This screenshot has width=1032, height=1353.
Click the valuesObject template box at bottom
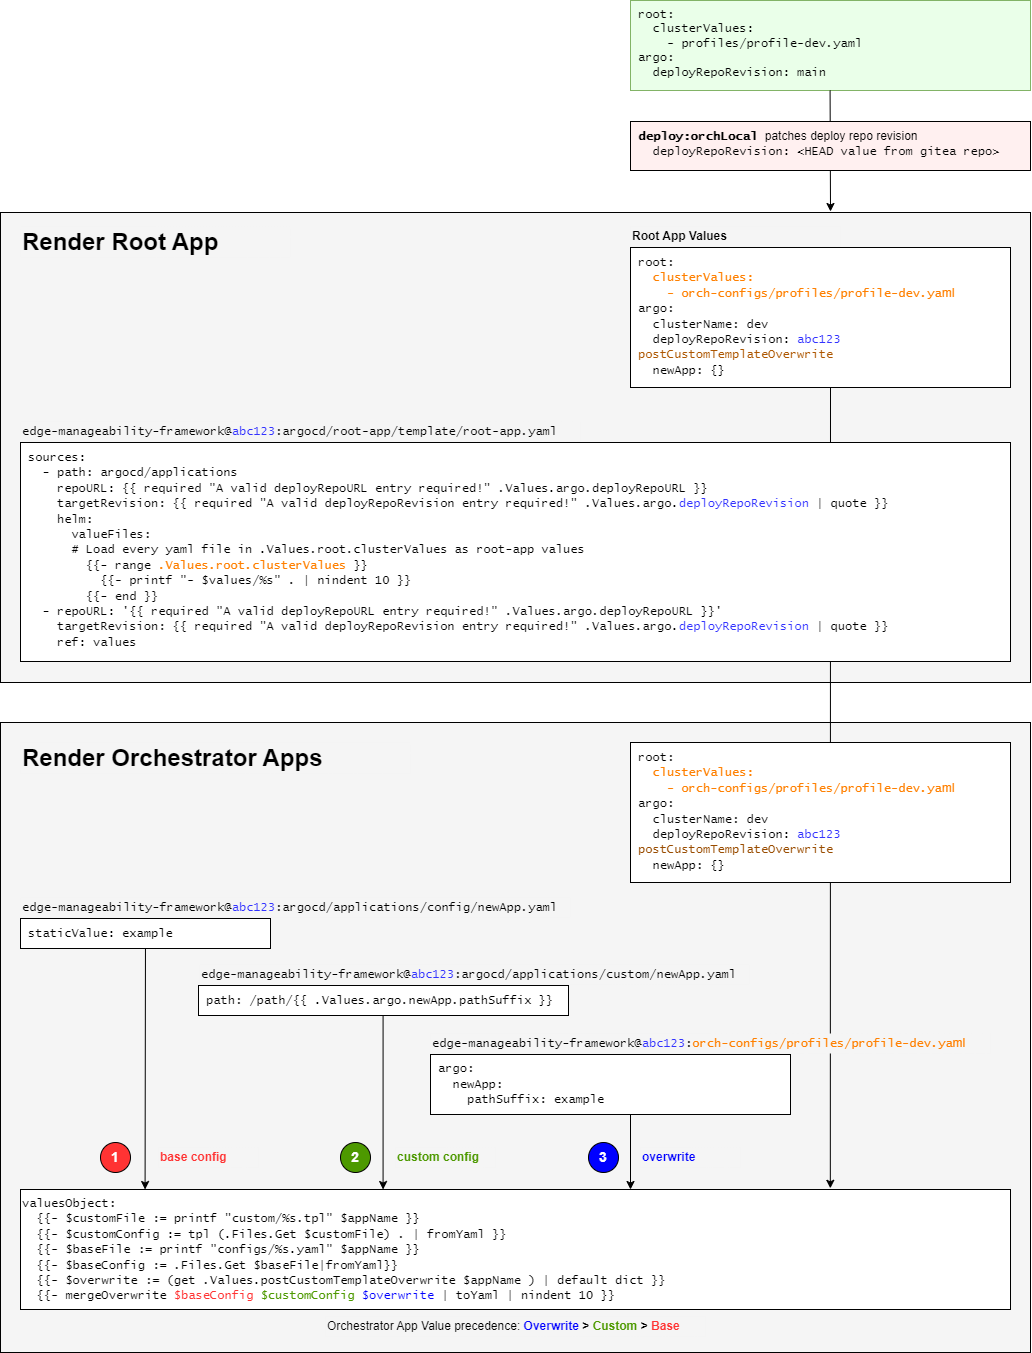point(516,1250)
